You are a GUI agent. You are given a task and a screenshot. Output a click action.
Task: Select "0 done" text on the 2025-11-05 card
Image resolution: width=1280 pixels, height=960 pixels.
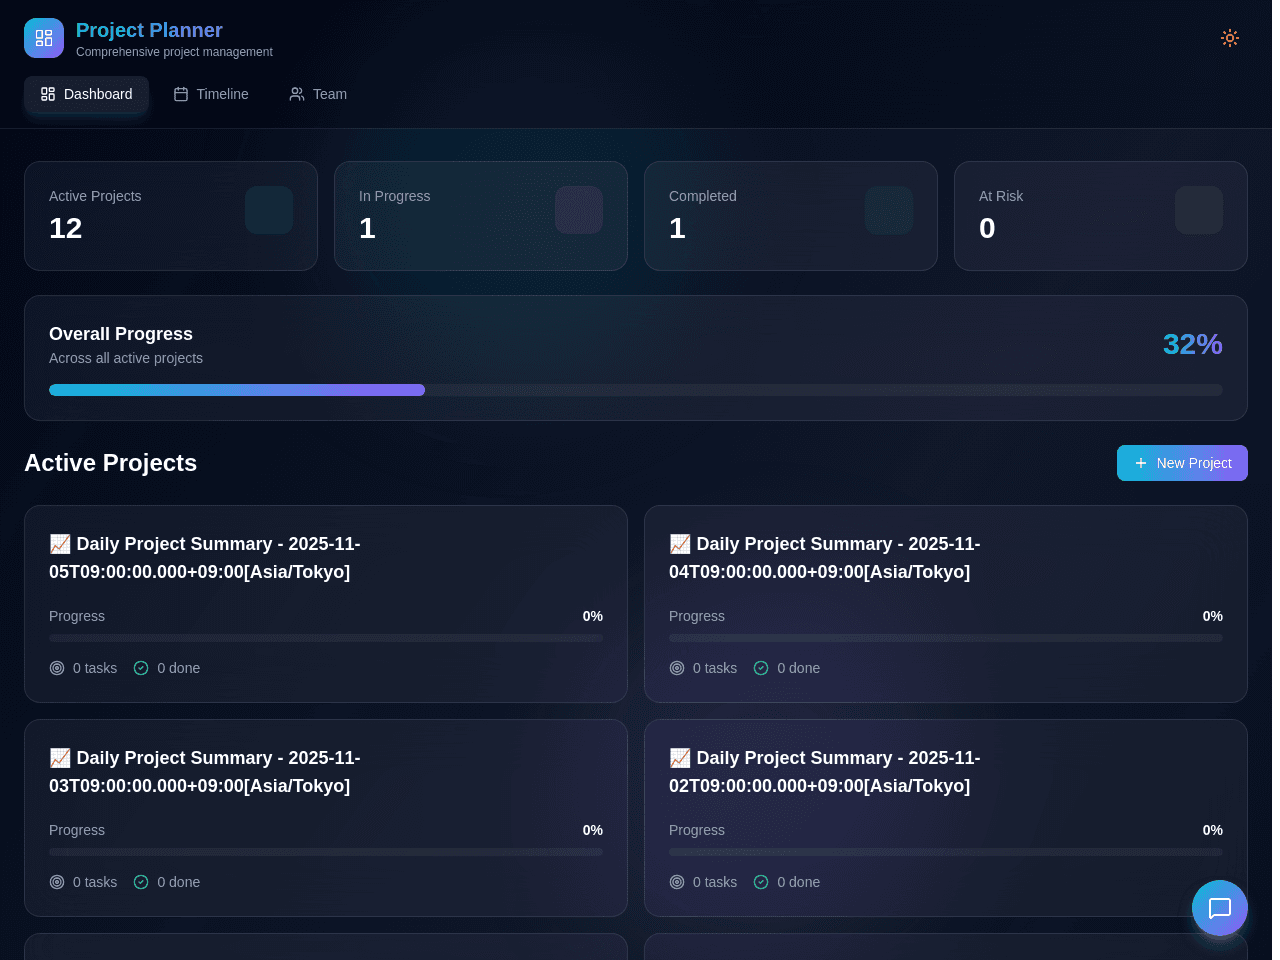(x=179, y=668)
